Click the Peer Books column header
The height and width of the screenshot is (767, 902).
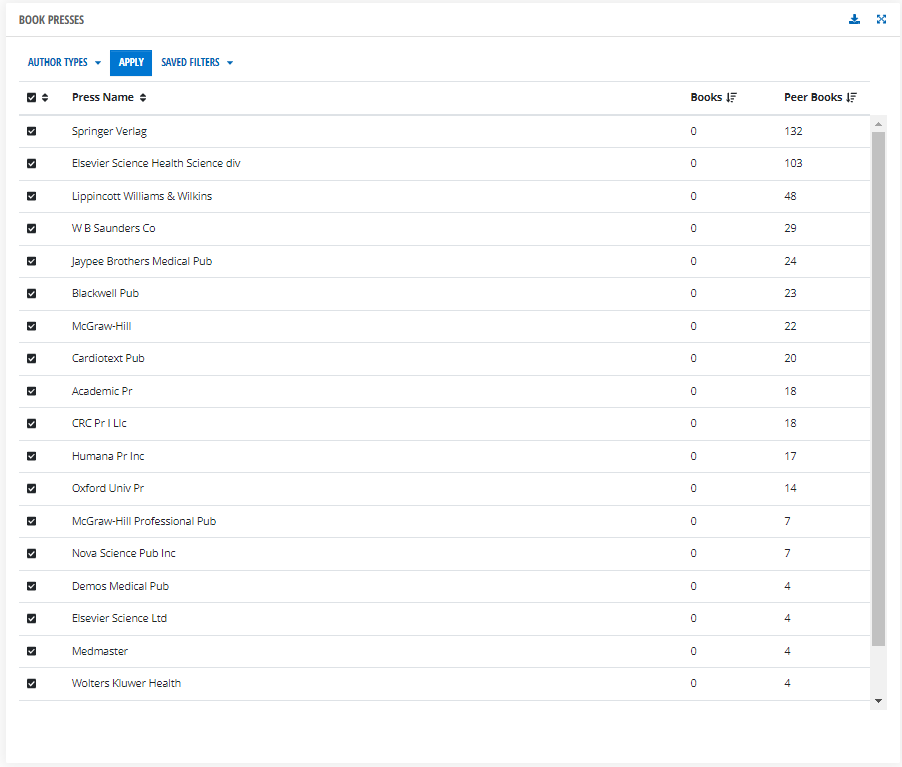[813, 97]
